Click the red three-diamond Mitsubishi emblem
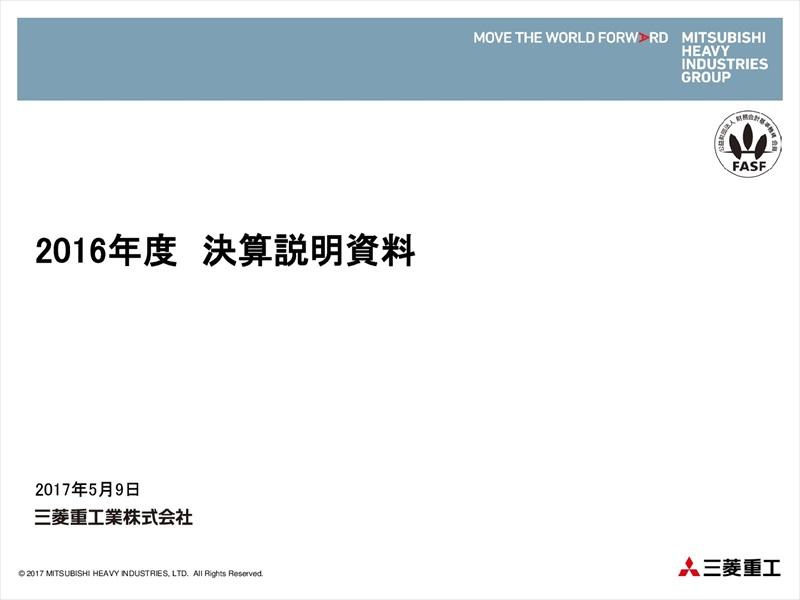The height and width of the screenshot is (600, 800). pyautogui.click(x=690, y=568)
